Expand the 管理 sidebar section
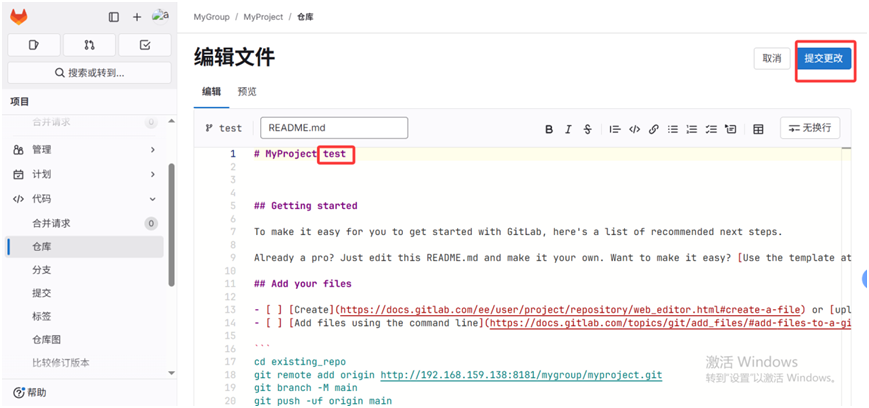The height and width of the screenshot is (408, 869). pos(85,150)
